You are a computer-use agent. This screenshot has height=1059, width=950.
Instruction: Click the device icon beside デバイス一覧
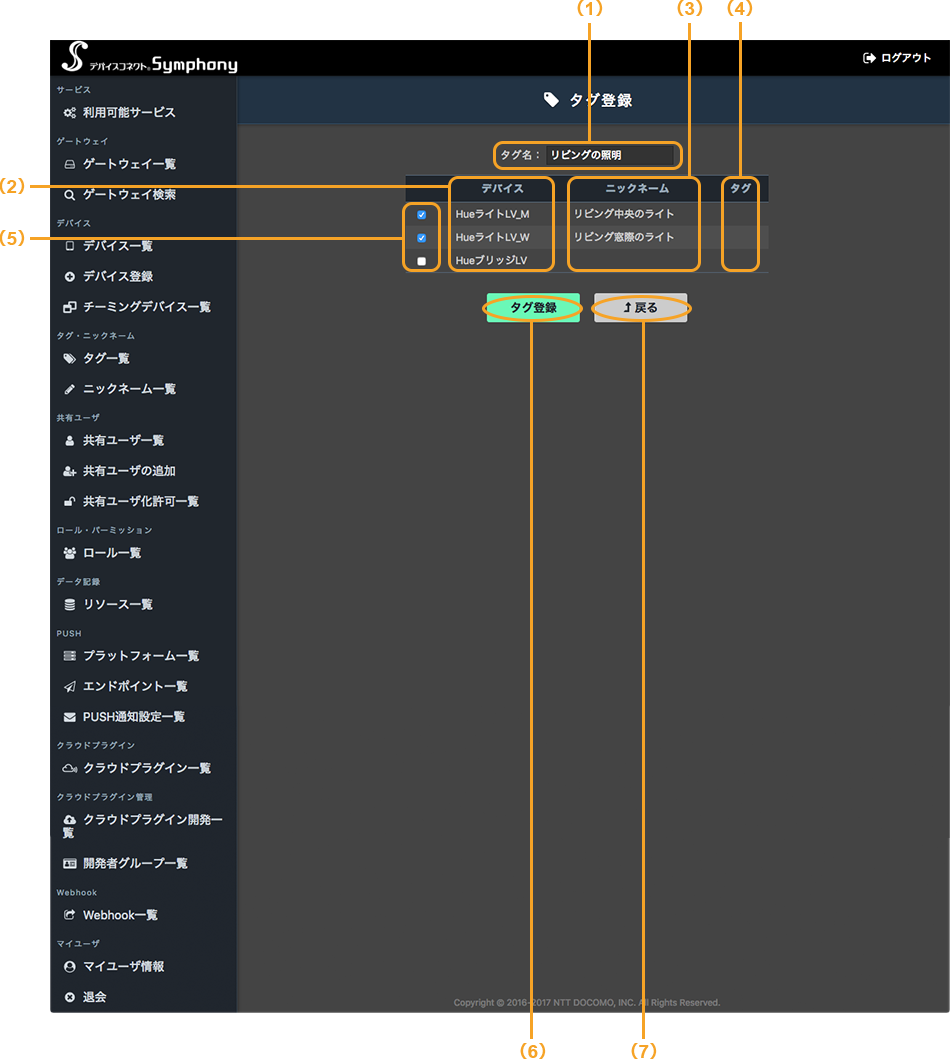coord(70,247)
